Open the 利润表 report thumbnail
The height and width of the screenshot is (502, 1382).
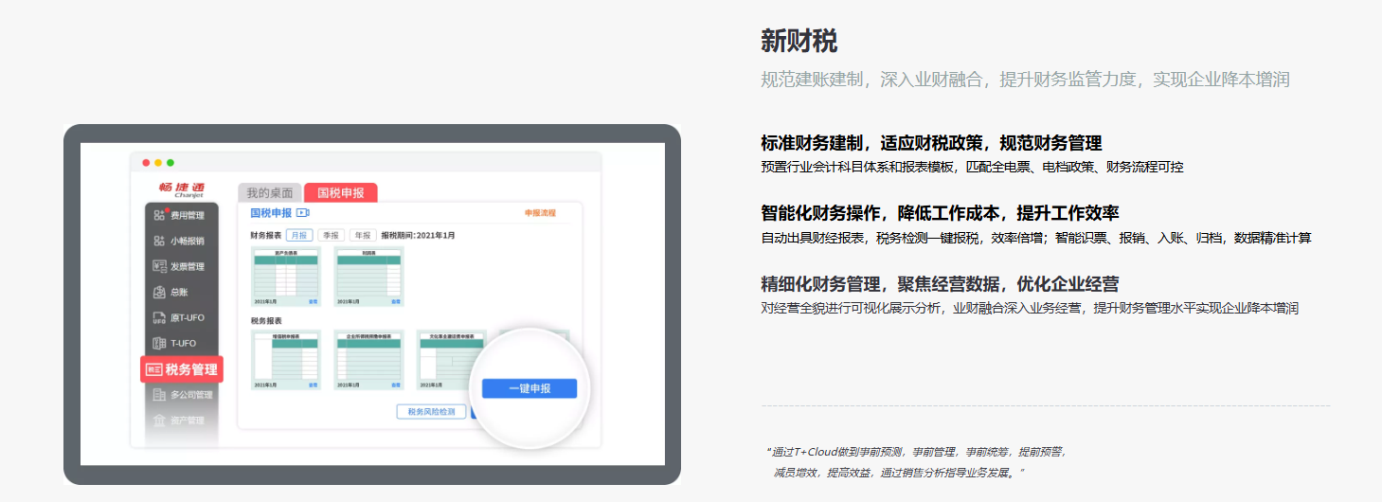pyautogui.click(x=369, y=276)
